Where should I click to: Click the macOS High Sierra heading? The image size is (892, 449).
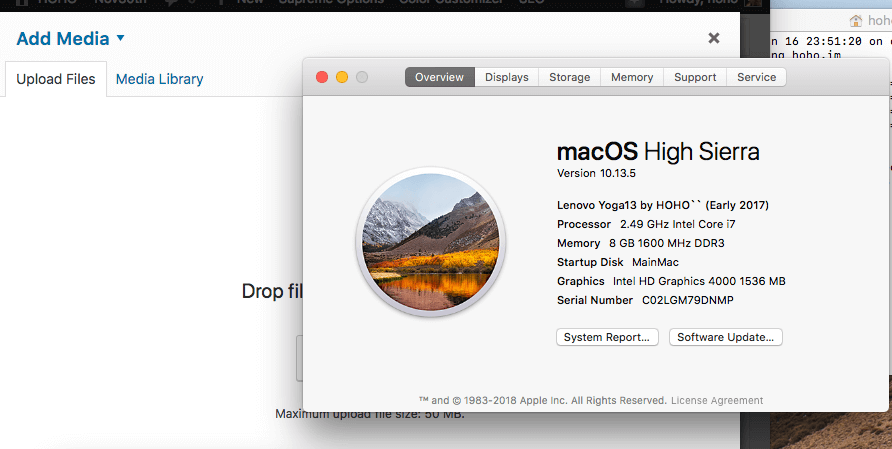(x=658, y=152)
